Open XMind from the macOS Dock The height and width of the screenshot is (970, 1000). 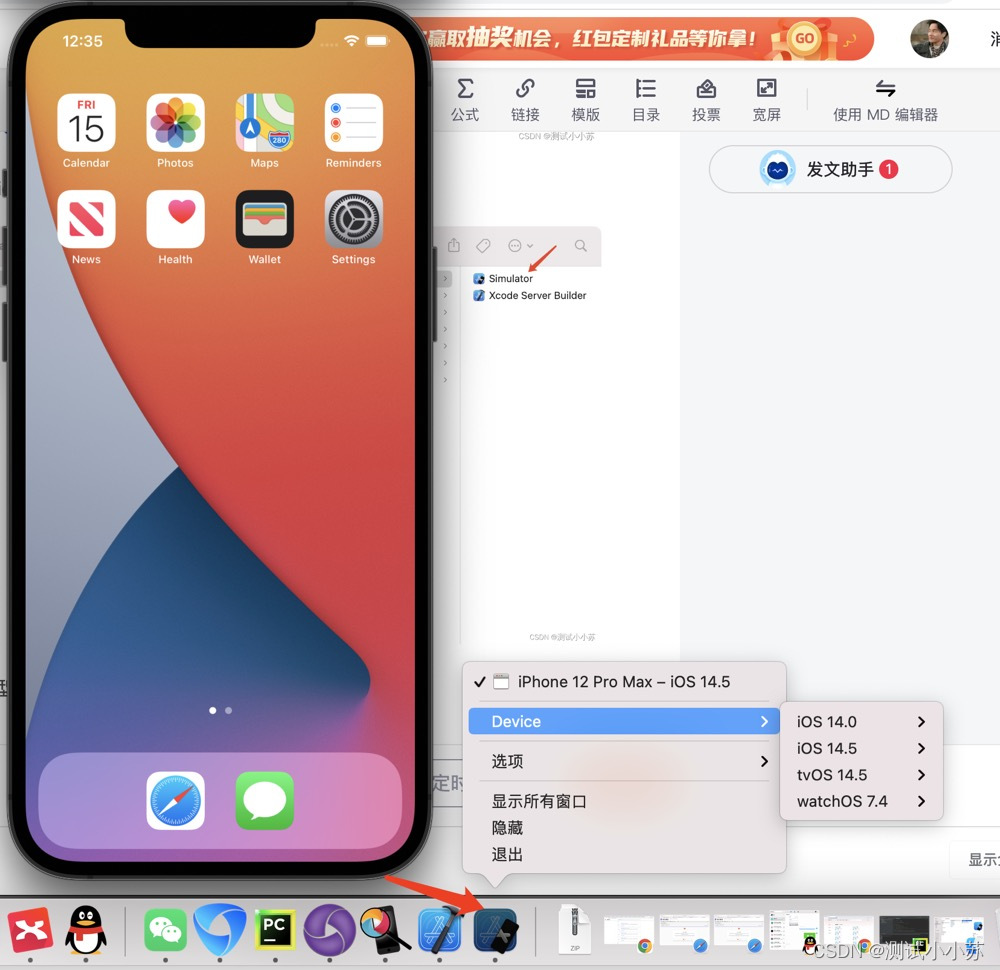(x=30, y=930)
